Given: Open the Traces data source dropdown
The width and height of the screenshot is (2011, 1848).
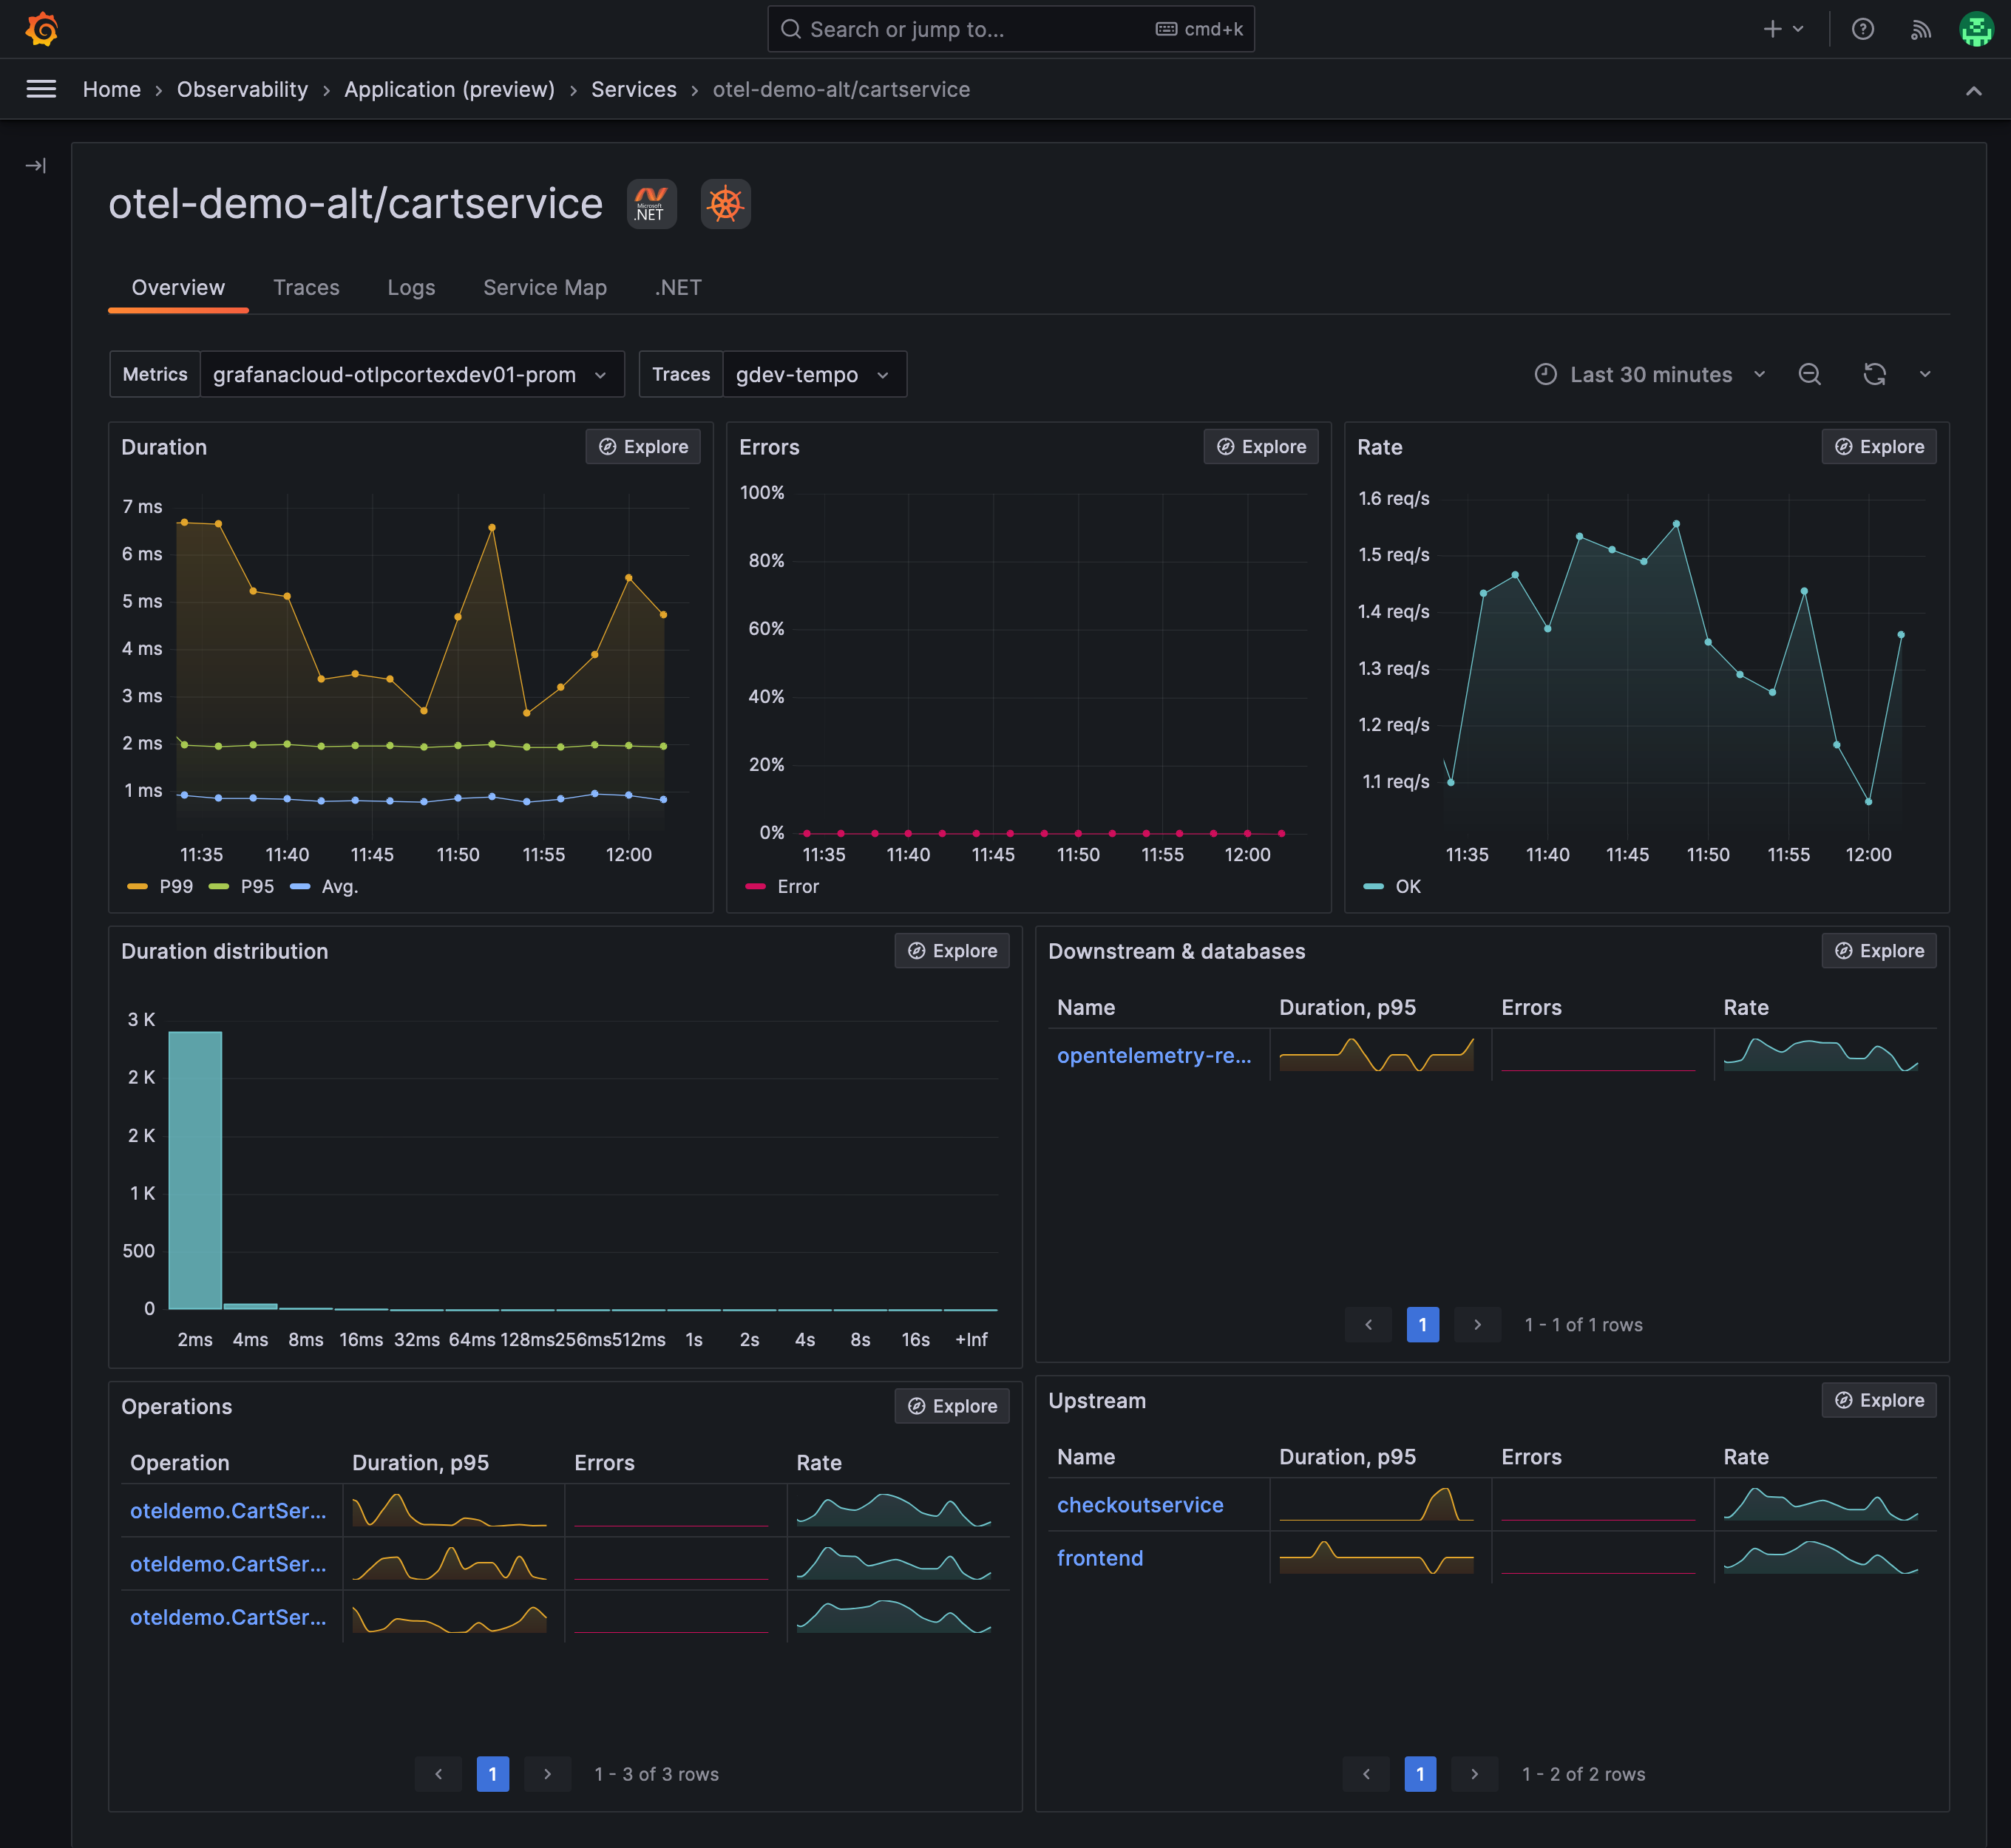Looking at the screenshot, I should click(814, 374).
